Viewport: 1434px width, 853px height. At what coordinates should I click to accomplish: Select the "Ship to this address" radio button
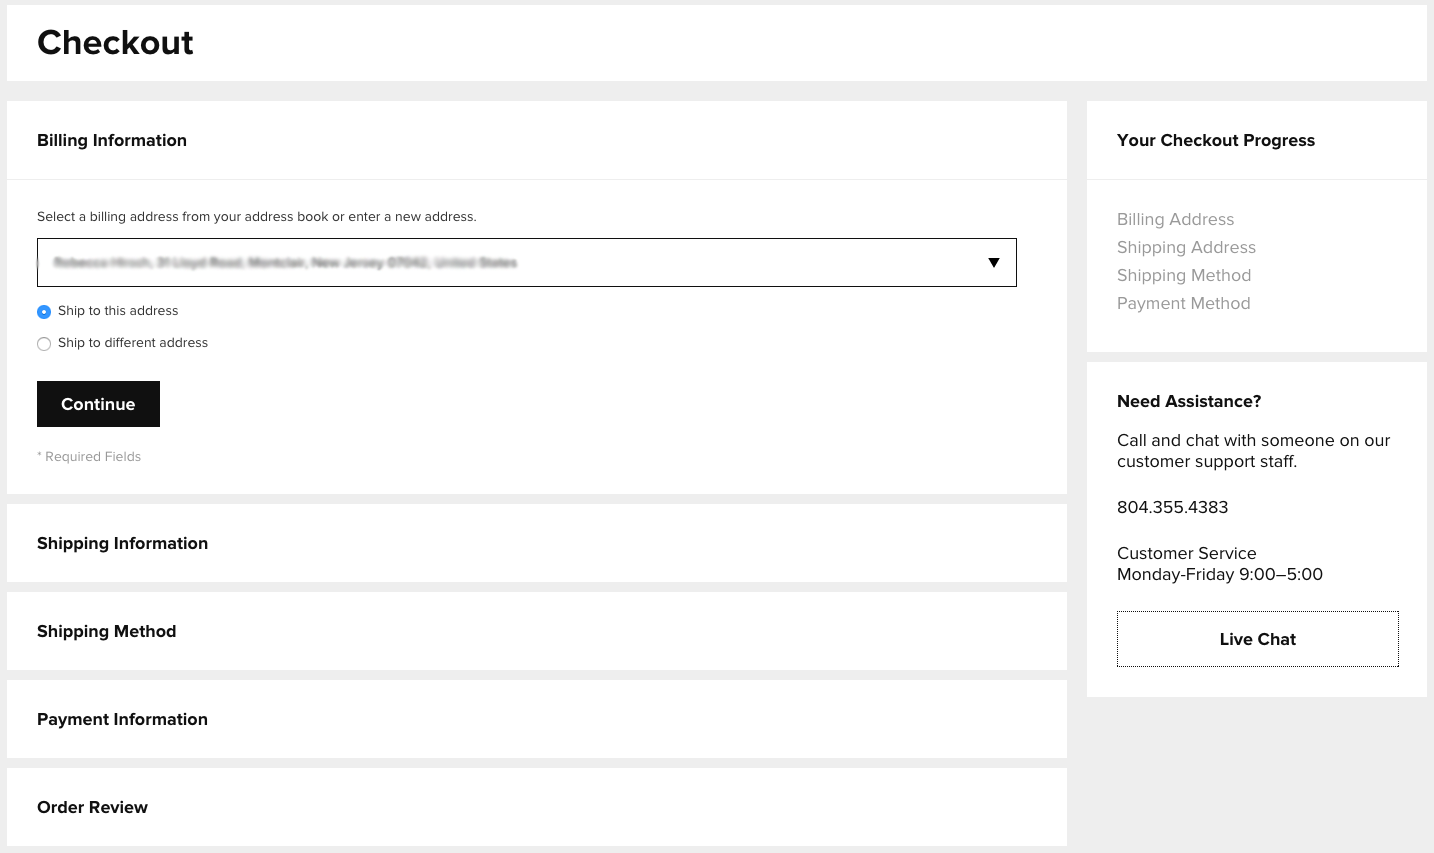click(x=44, y=312)
